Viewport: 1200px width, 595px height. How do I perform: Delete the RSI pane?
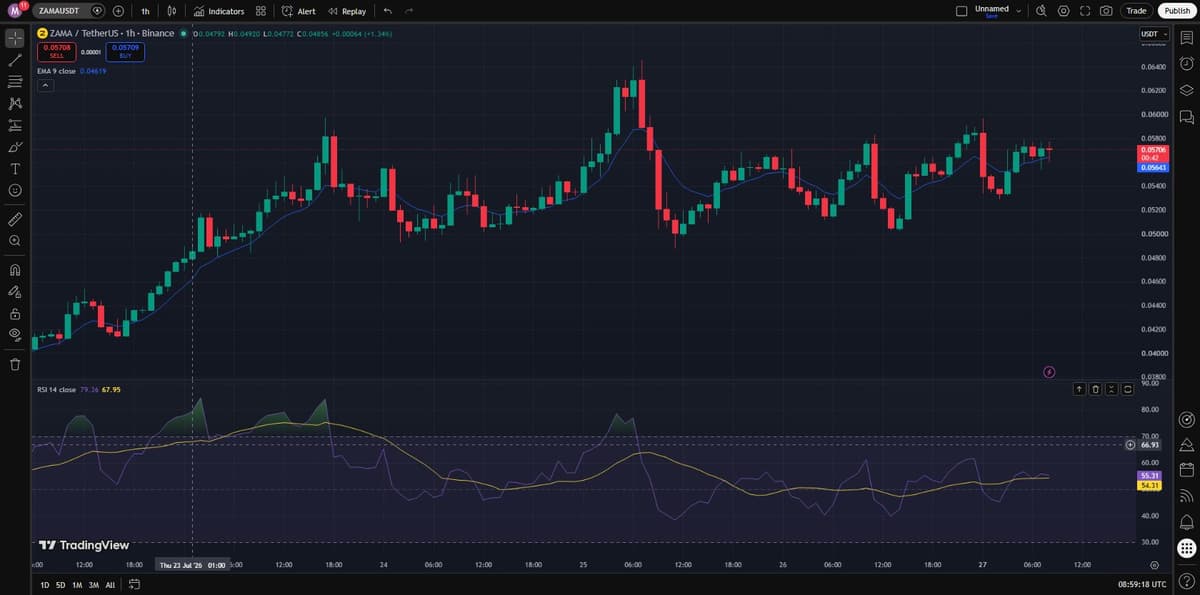click(x=1096, y=388)
